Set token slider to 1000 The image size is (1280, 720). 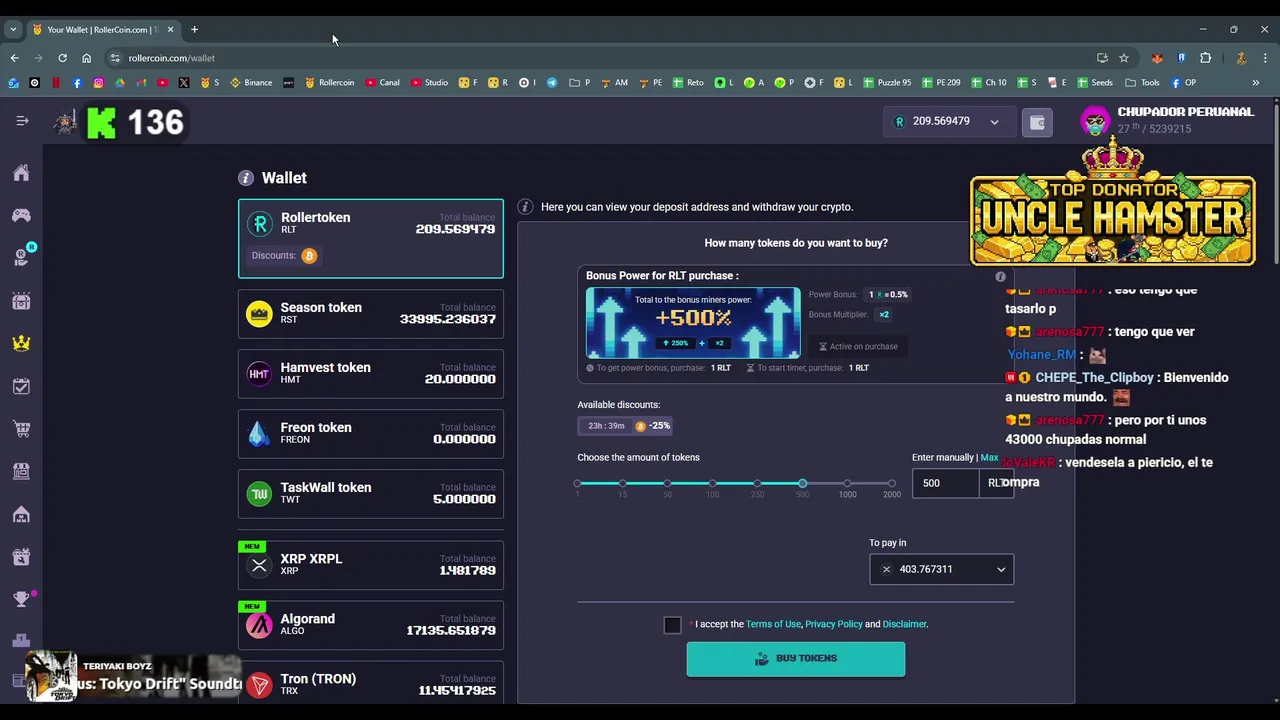tap(847, 484)
